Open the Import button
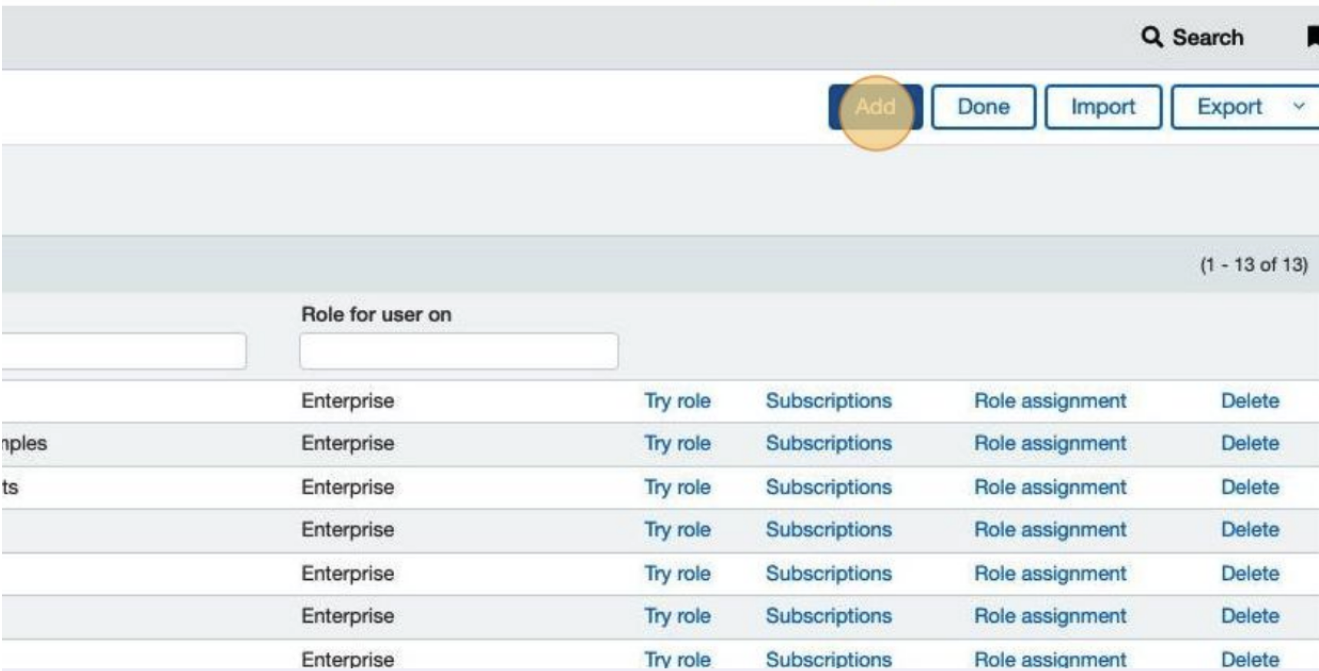 [1103, 107]
